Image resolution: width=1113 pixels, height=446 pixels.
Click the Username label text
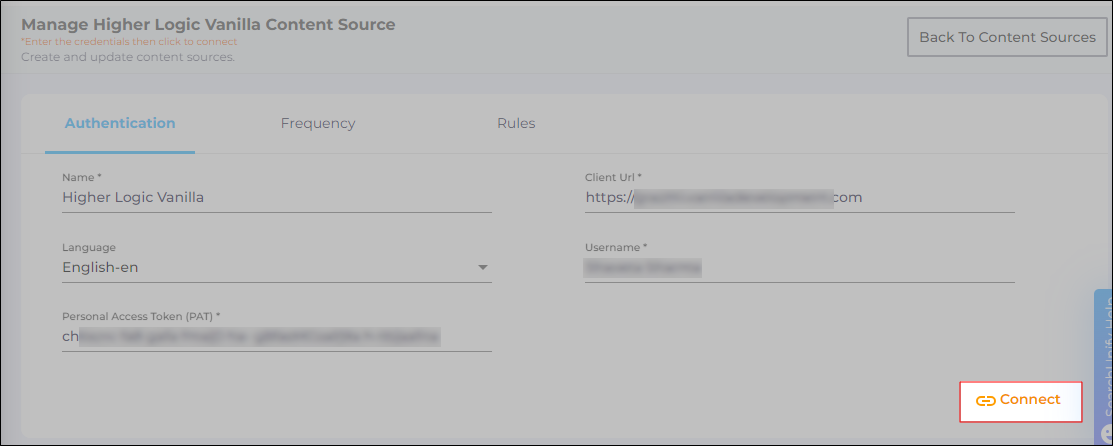[x=616, y=247]
